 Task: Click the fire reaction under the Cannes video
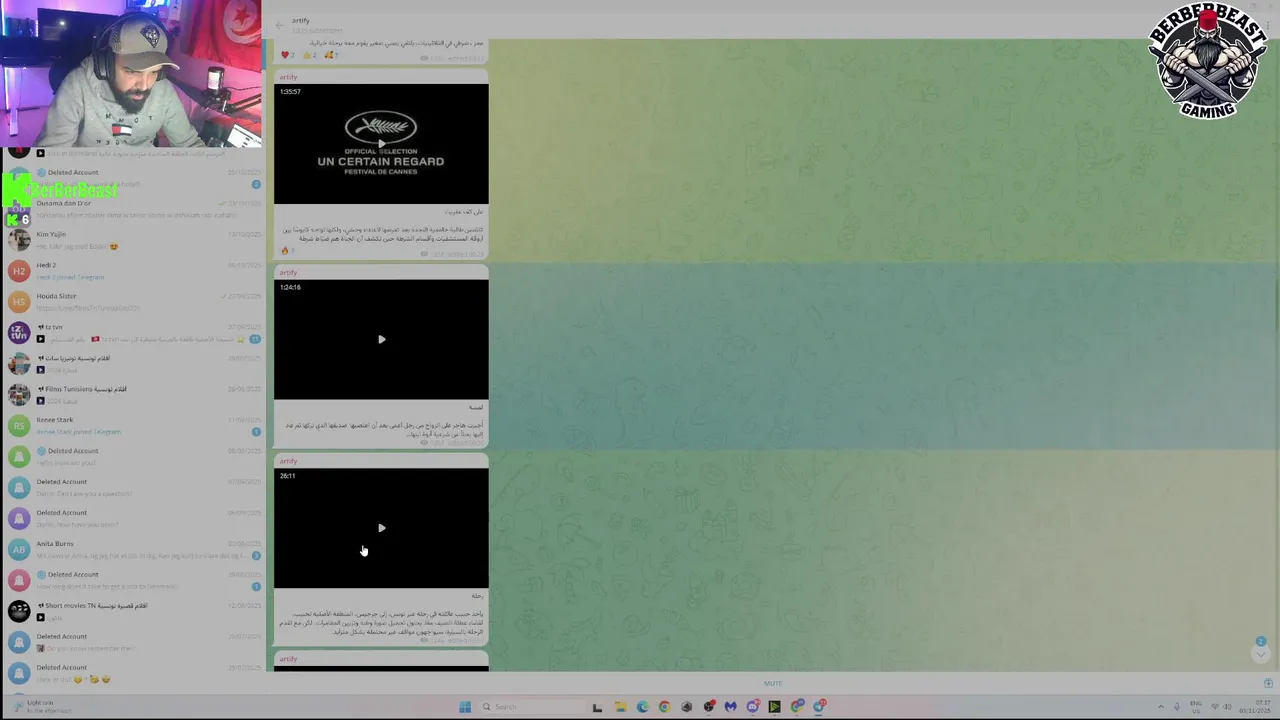(x=286, y=251)
